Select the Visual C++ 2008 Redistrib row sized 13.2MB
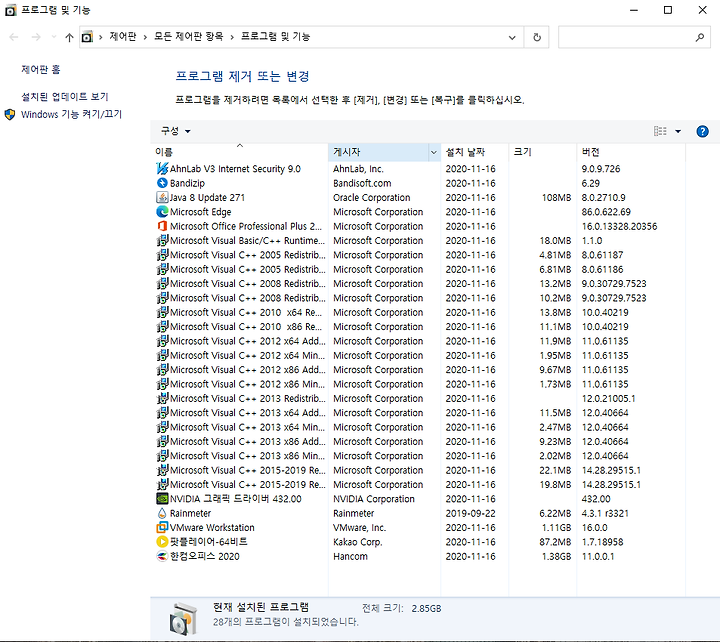The image size is (720, 642). tap(418, 283)
